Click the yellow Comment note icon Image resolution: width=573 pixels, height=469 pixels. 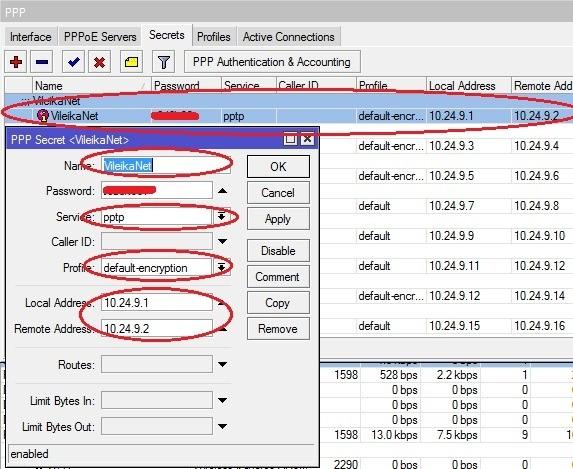[x=131, y=62]
